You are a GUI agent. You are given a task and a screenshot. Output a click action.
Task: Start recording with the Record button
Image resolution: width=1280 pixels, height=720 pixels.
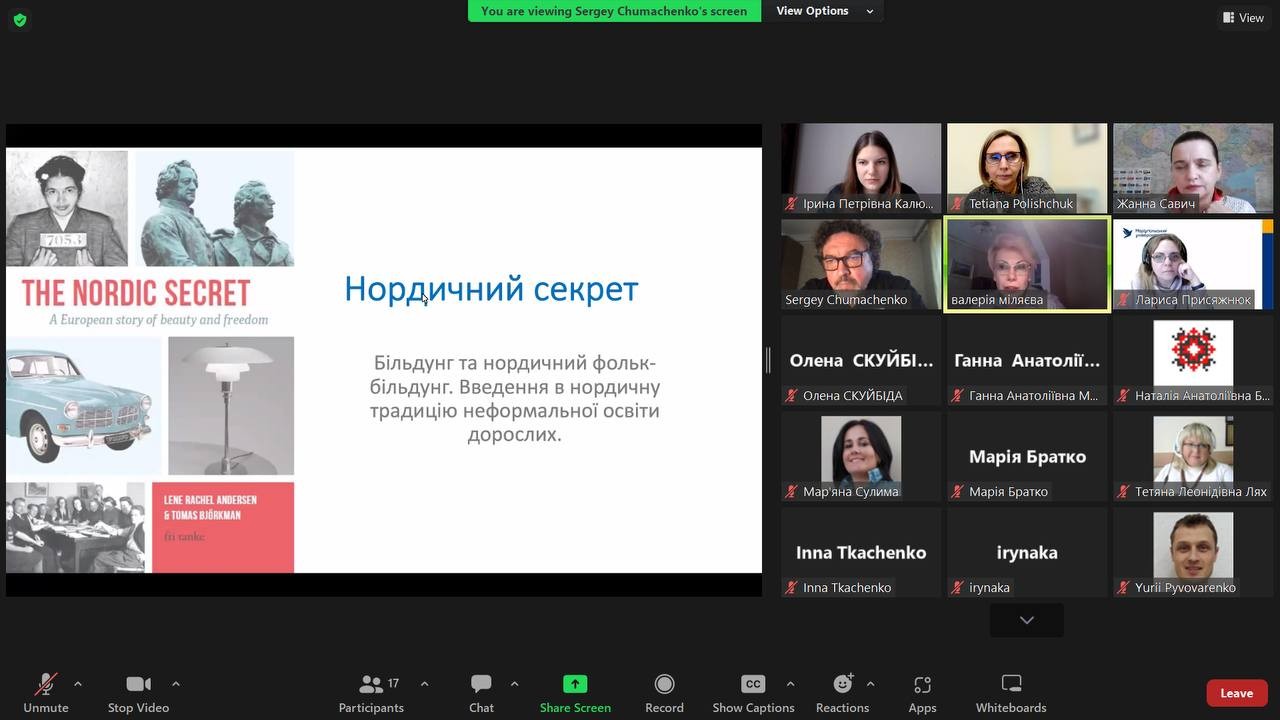click(664, 693)
